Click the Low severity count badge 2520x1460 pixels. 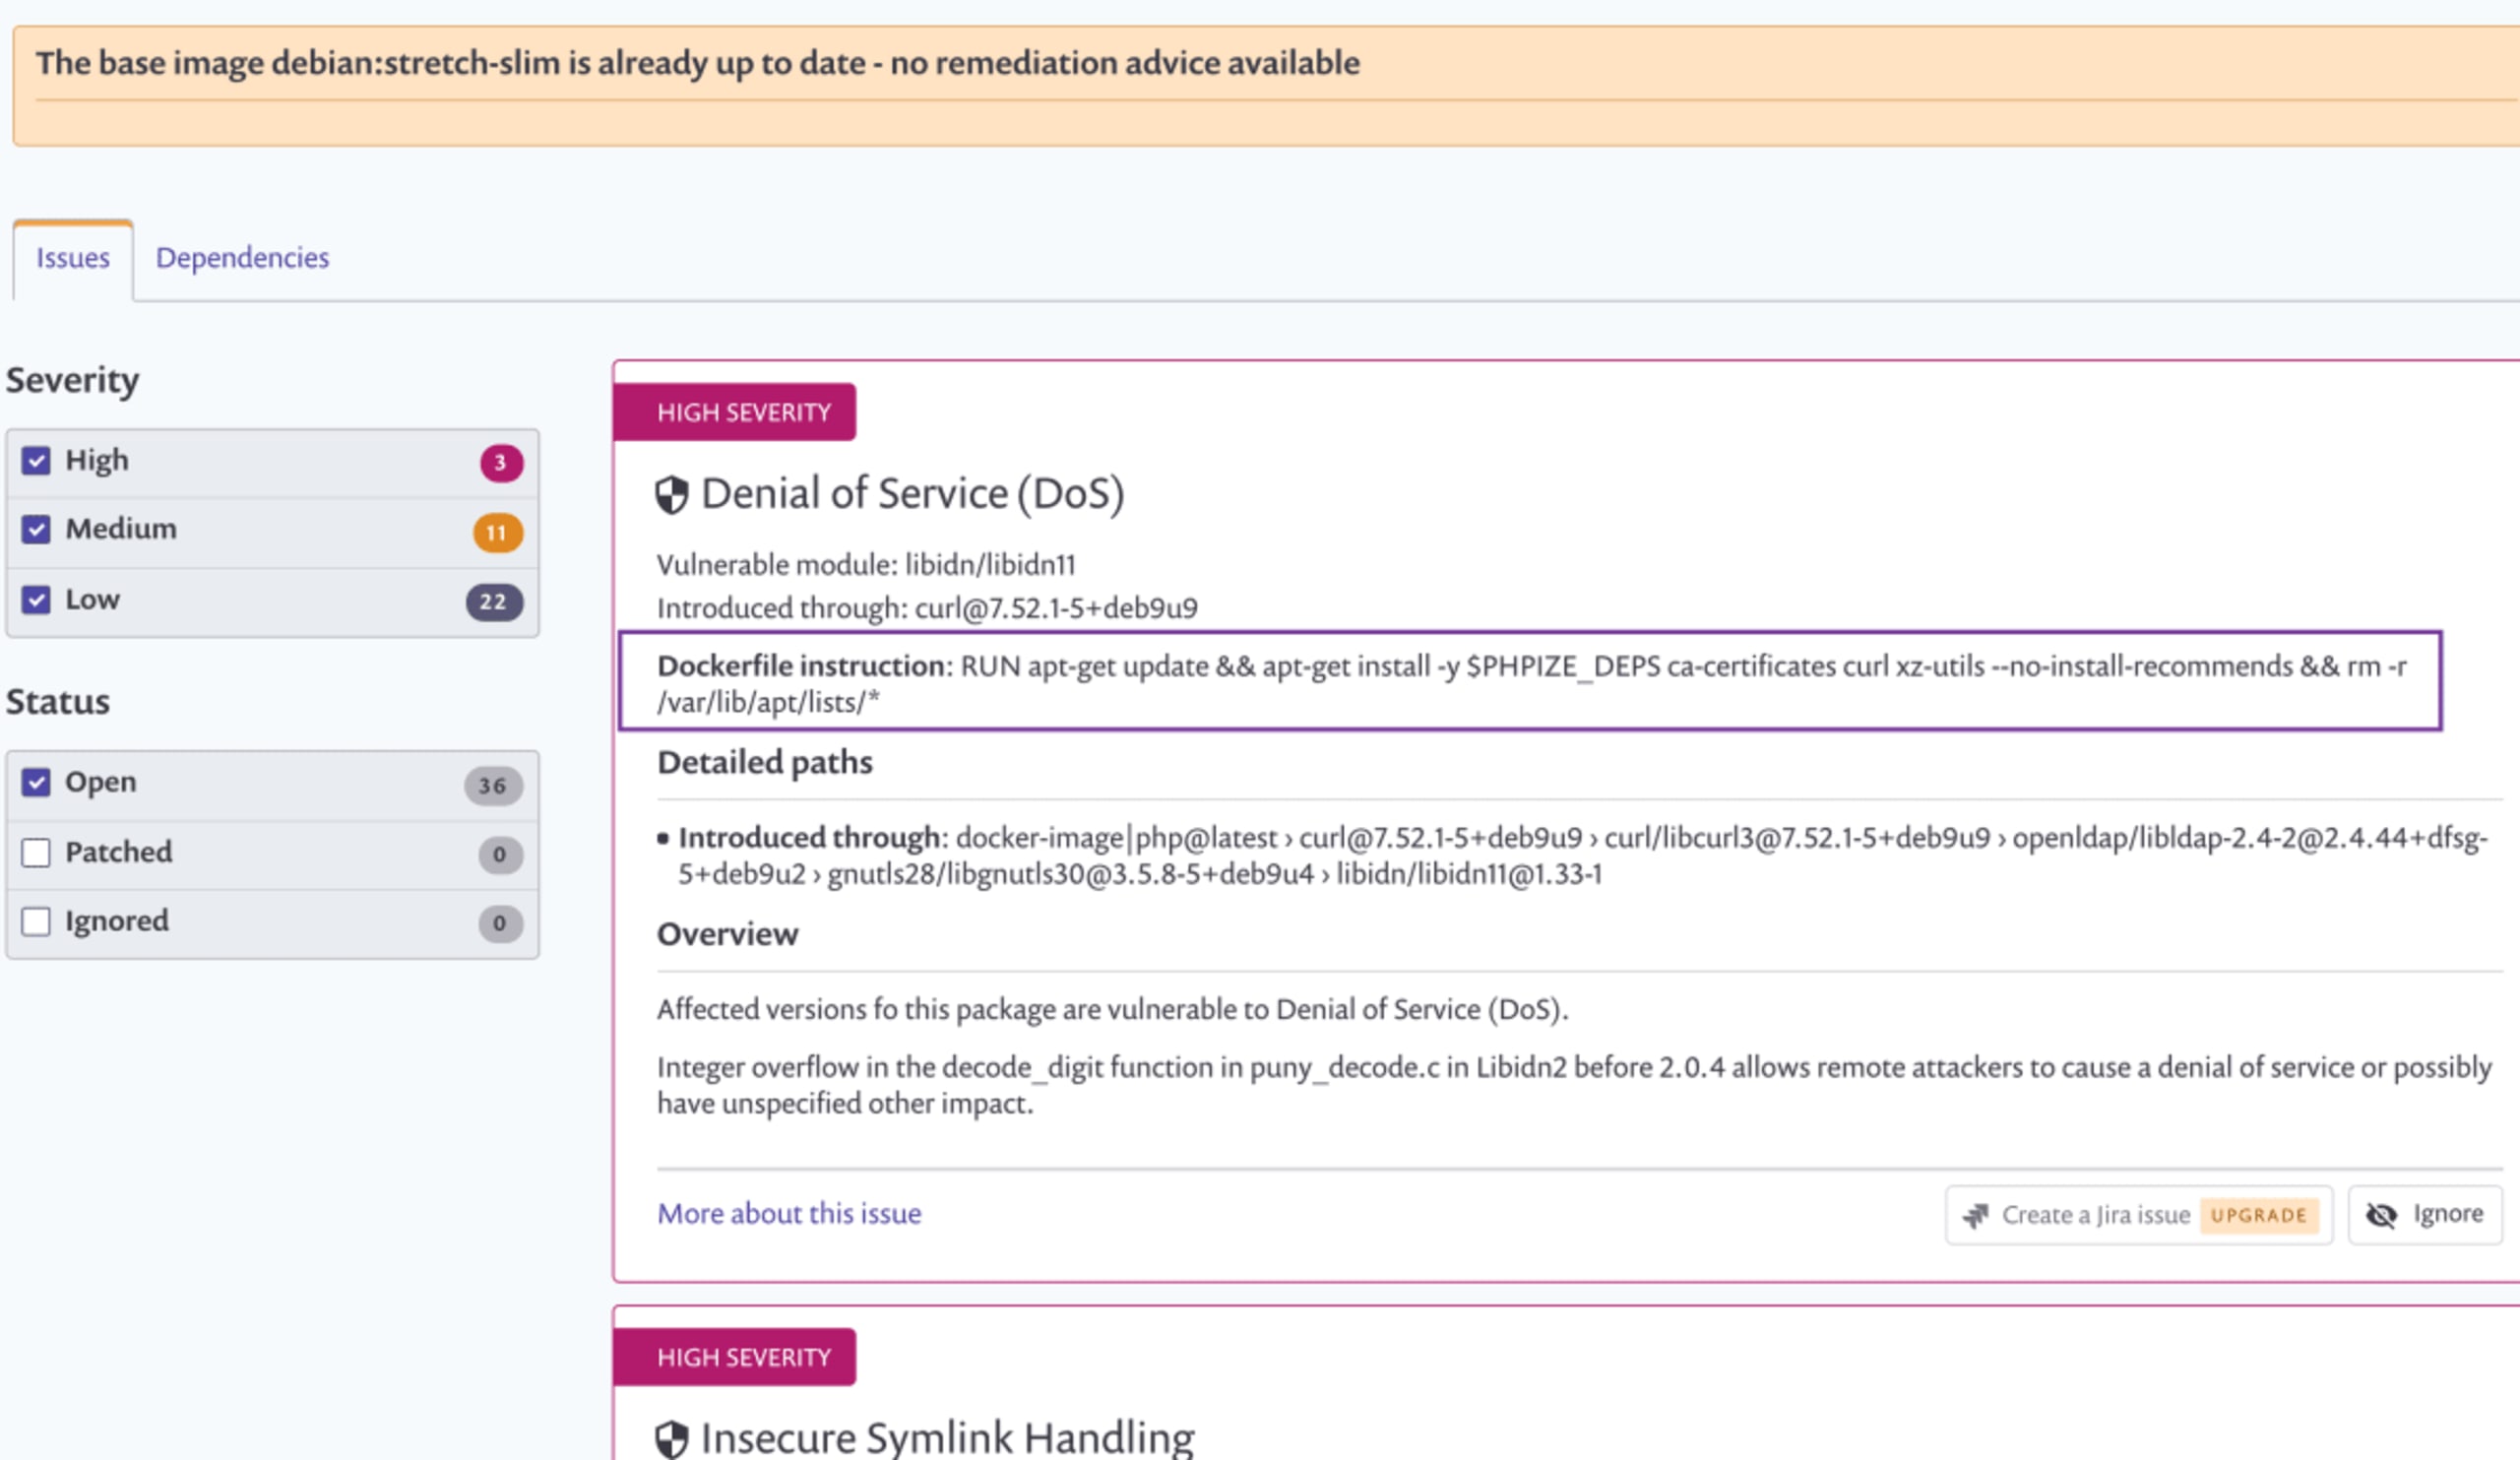(493, 602)
